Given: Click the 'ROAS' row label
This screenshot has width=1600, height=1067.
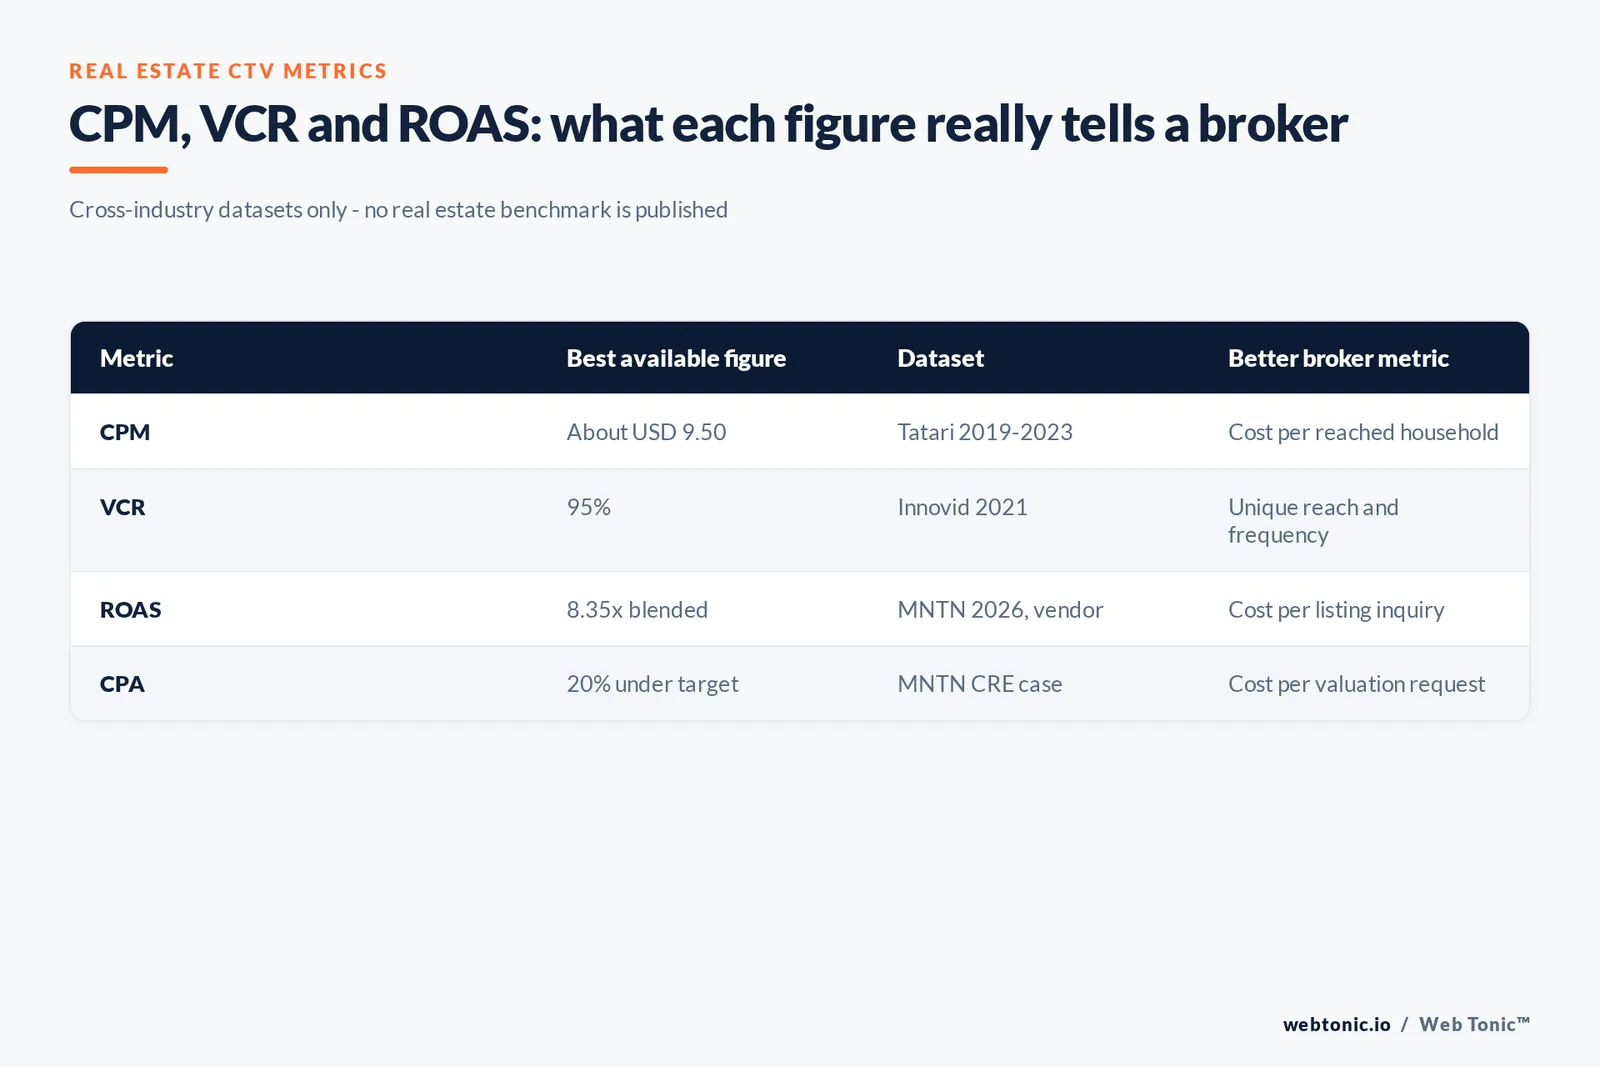Looking at the screenshot, I should point(130,610).
